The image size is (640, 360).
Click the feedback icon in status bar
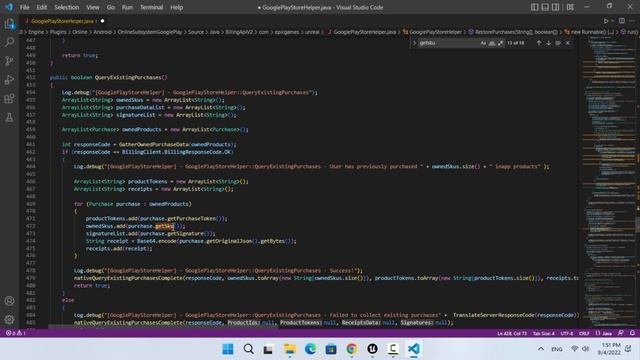[x=620, y=333]
